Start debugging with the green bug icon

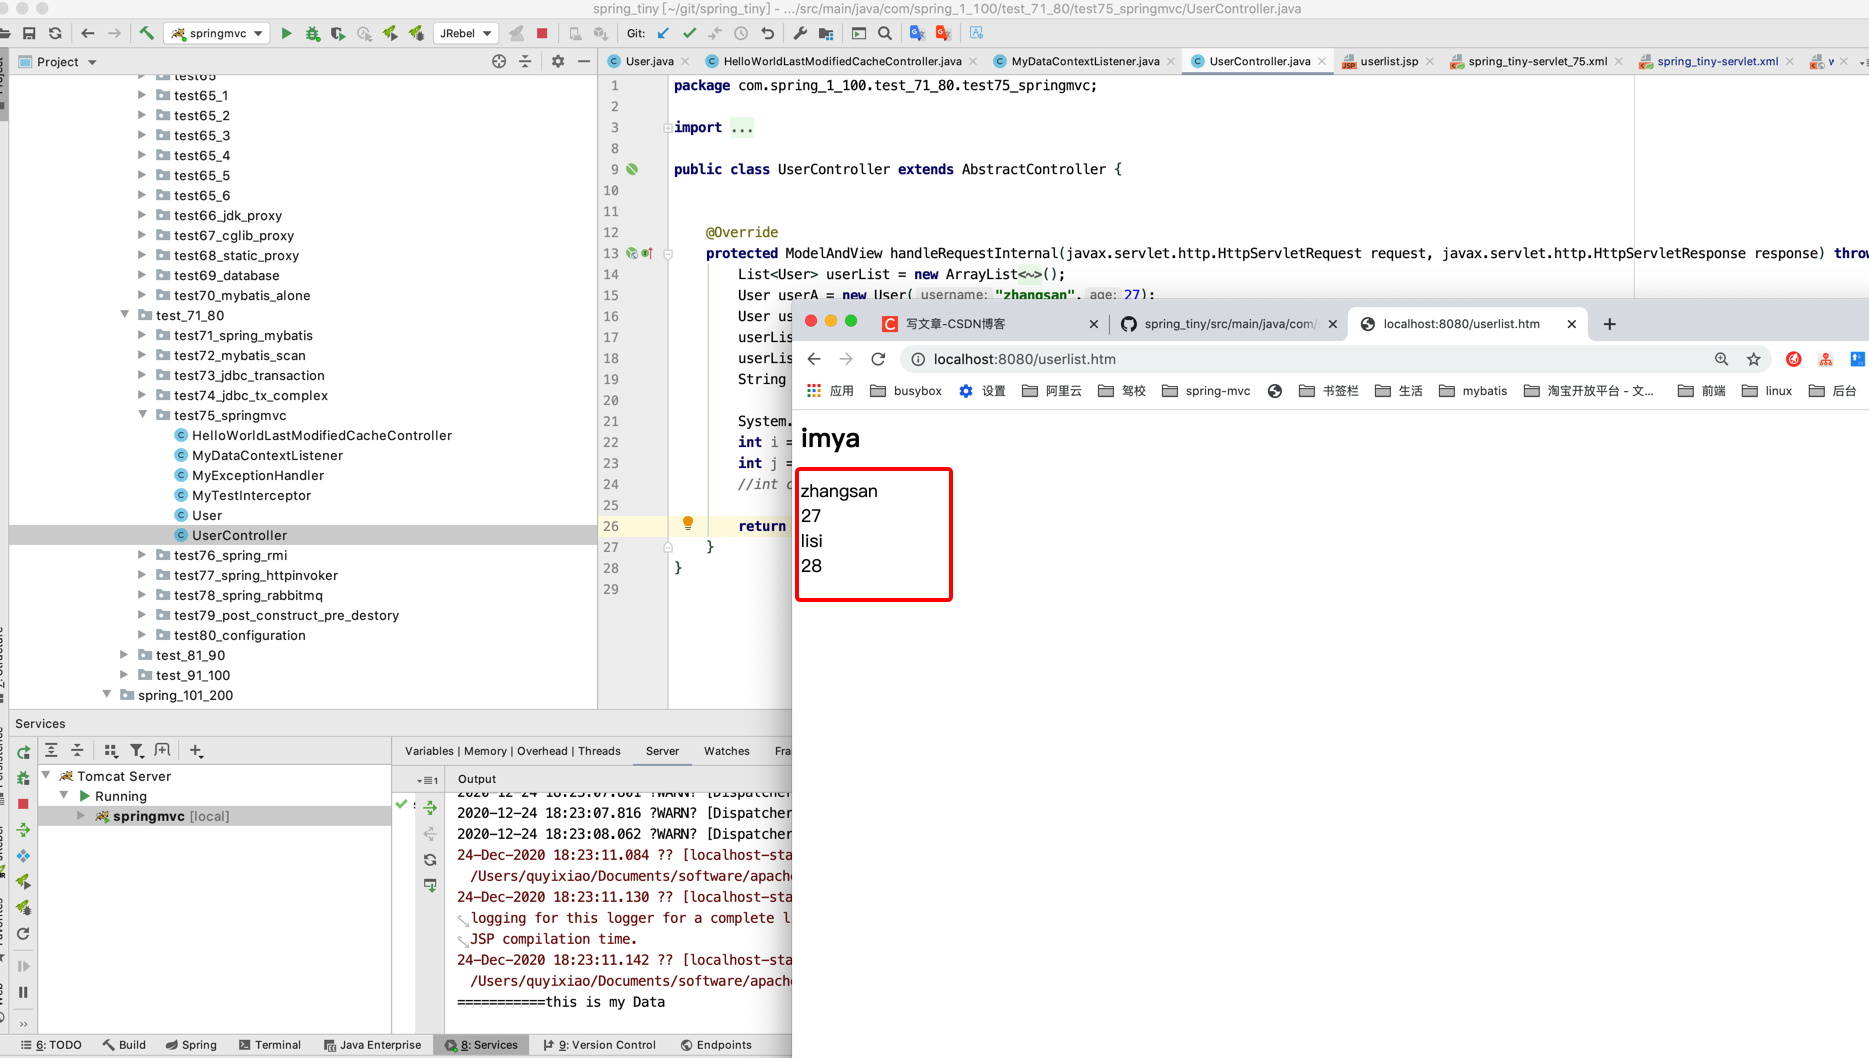click(313, 33)
